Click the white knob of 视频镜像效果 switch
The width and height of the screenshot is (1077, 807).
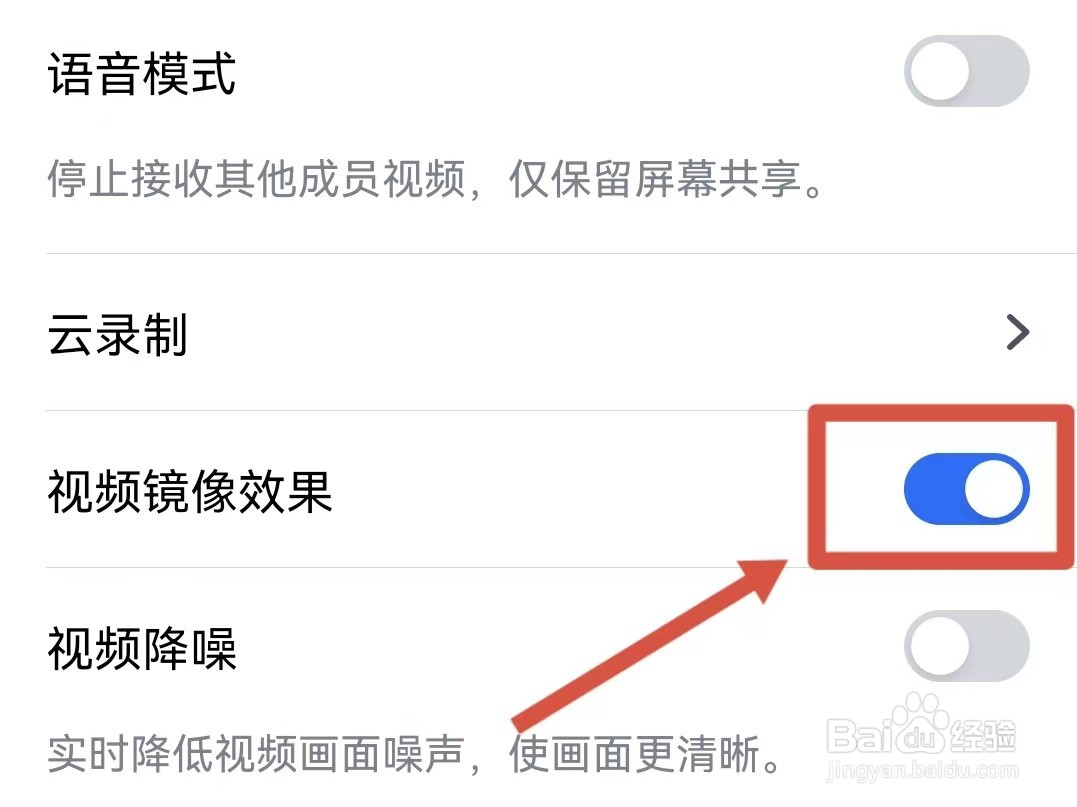pyautogui.click(x=993, y=489)
